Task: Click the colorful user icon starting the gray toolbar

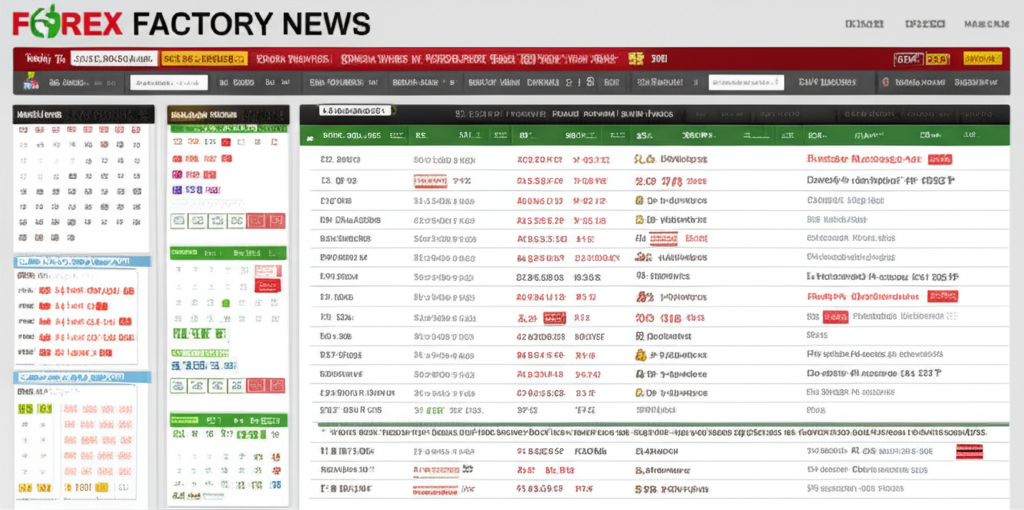Action: pos(30,82)
